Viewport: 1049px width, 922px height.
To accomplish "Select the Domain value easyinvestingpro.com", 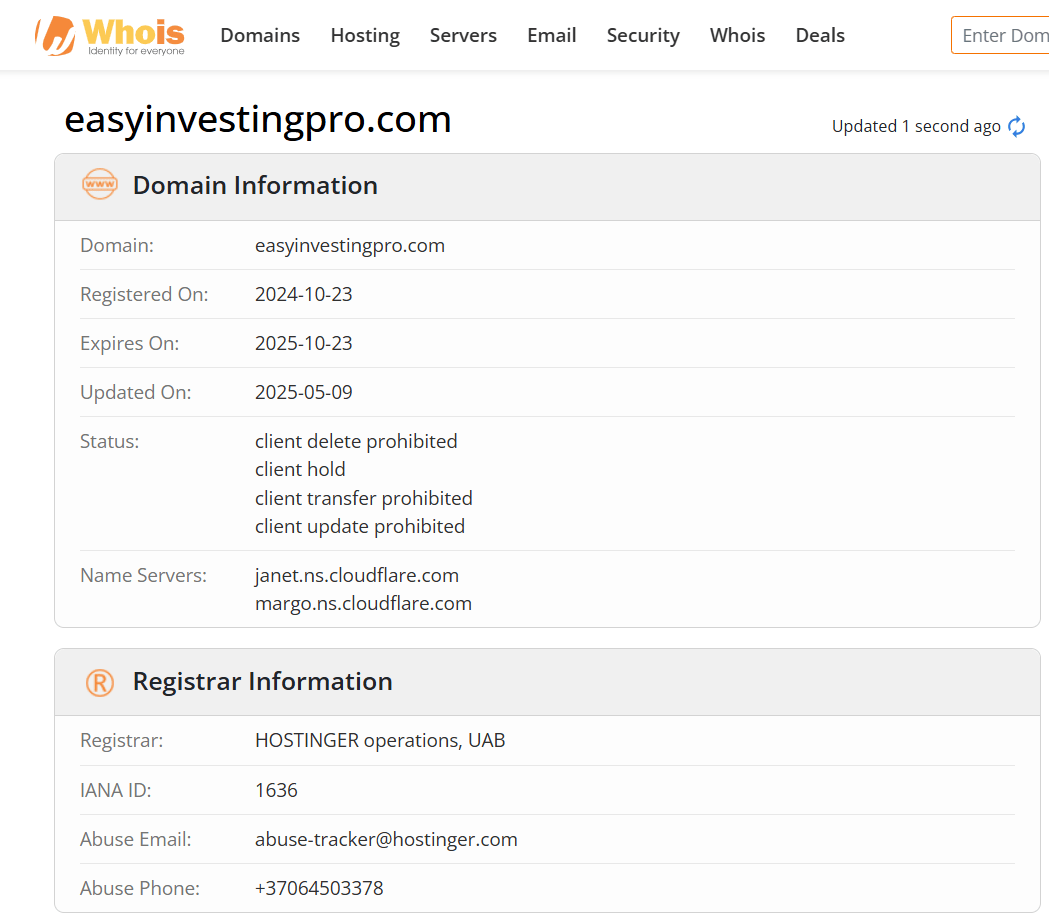I will (x=350, y=246).
